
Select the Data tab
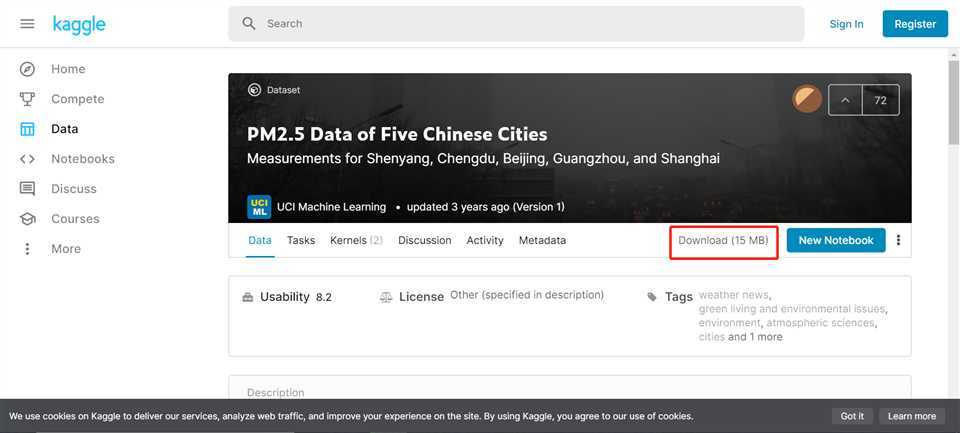coord(260,241)
